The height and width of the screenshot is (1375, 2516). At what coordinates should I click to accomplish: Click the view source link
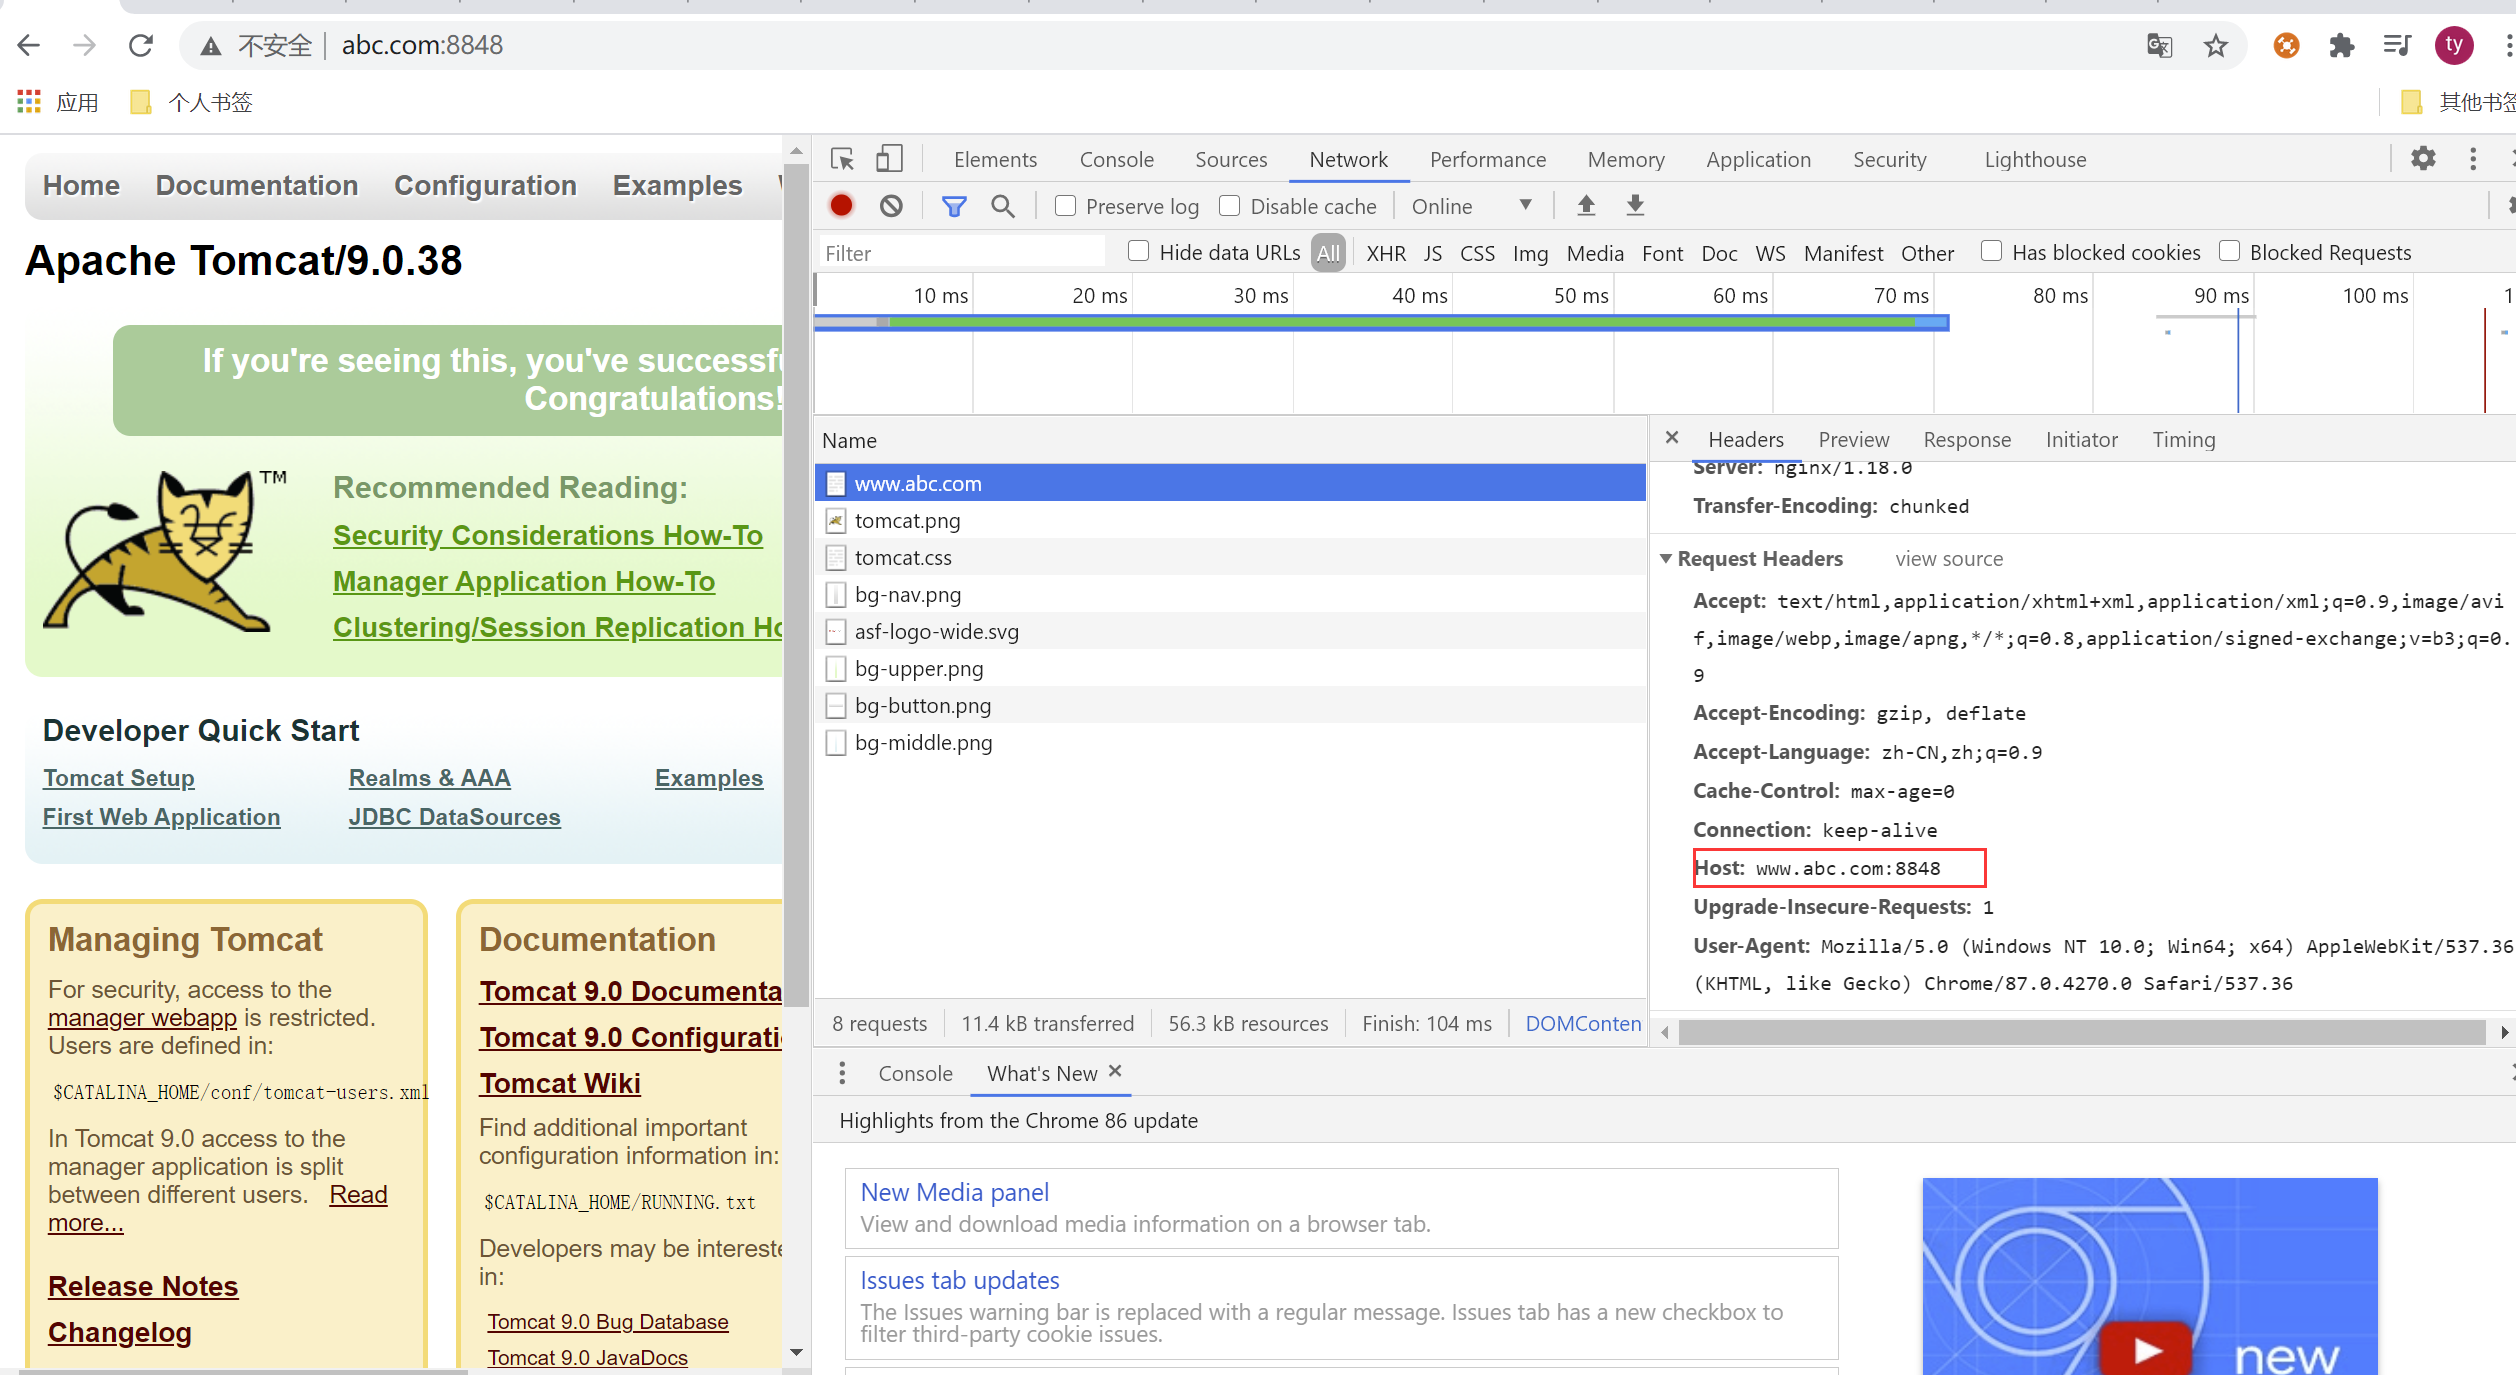point(1948,559)
